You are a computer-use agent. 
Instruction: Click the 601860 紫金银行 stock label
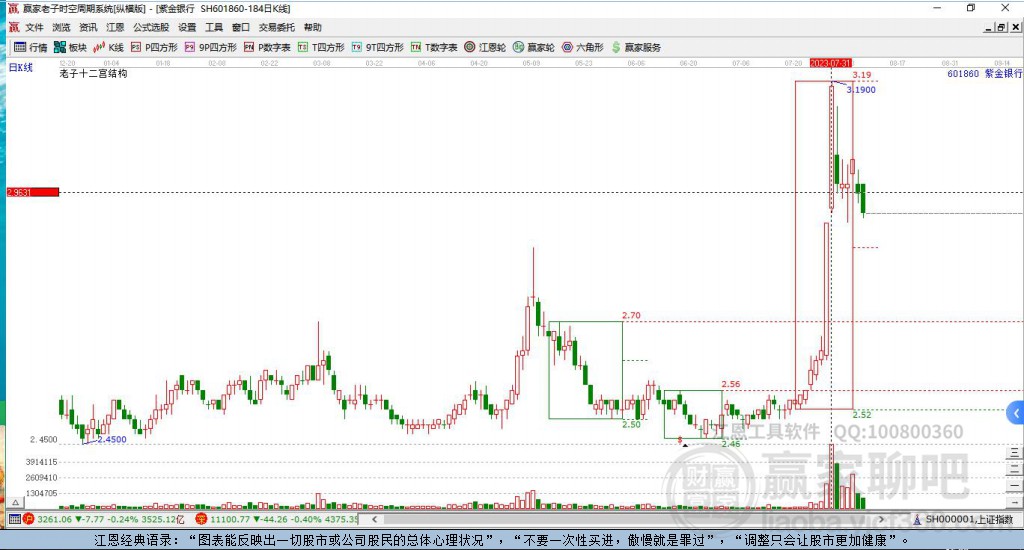(x=984, y=74)
